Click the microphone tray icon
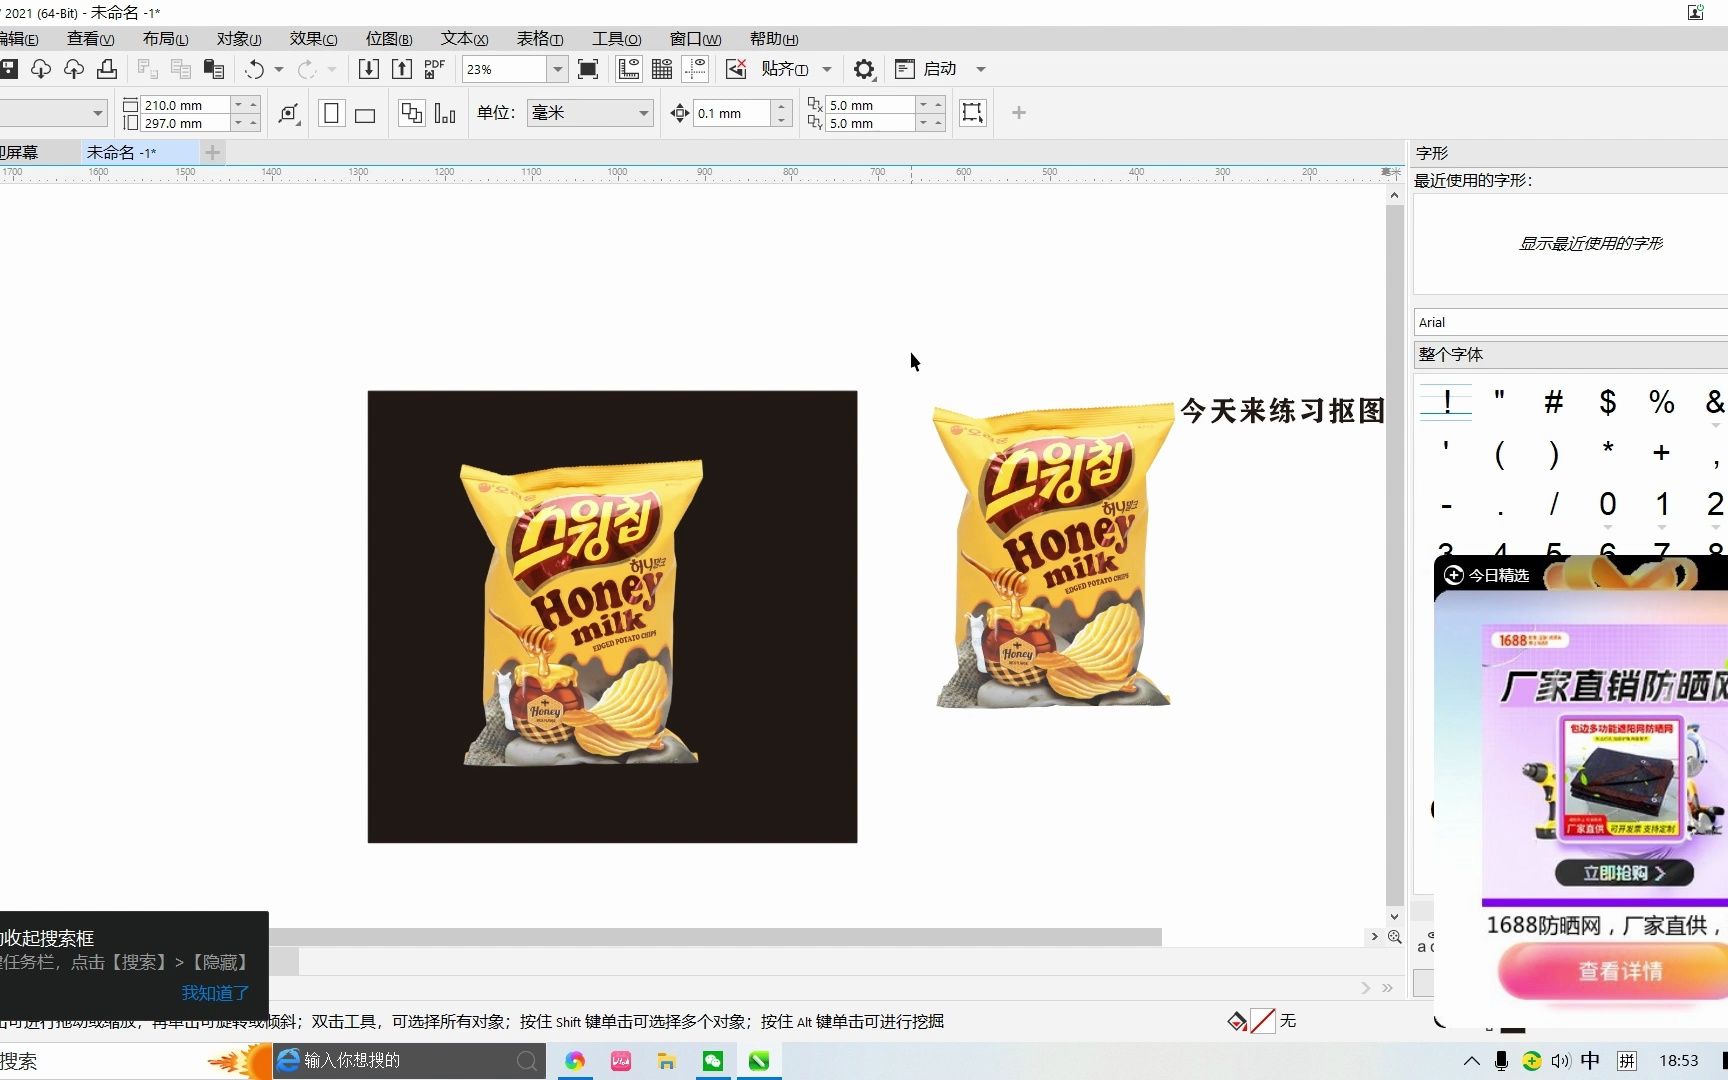The height and width of the screenshot is (1080, 1728). click(1501, 1061)
